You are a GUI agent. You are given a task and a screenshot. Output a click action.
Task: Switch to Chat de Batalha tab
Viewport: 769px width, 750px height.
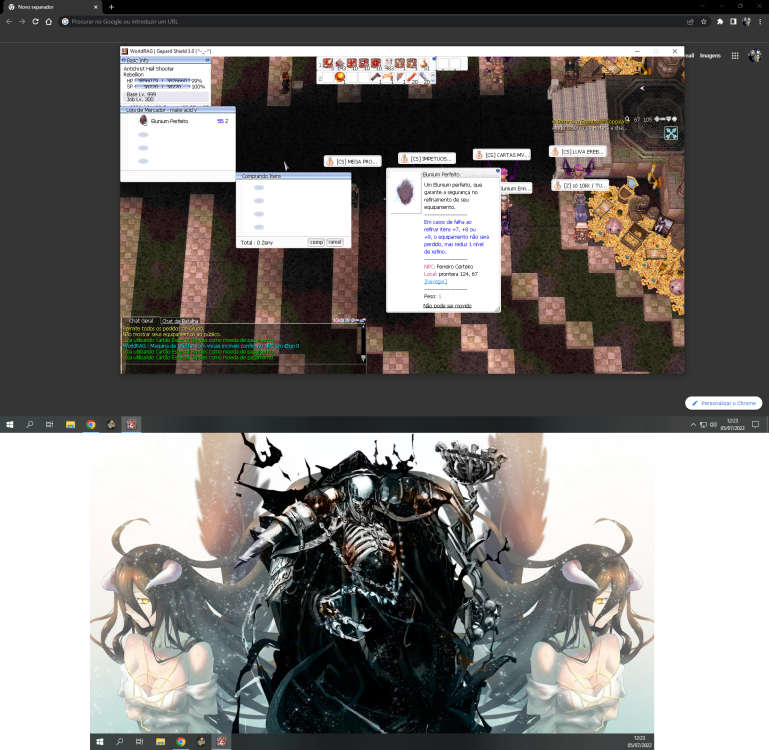tap(180, 321)
